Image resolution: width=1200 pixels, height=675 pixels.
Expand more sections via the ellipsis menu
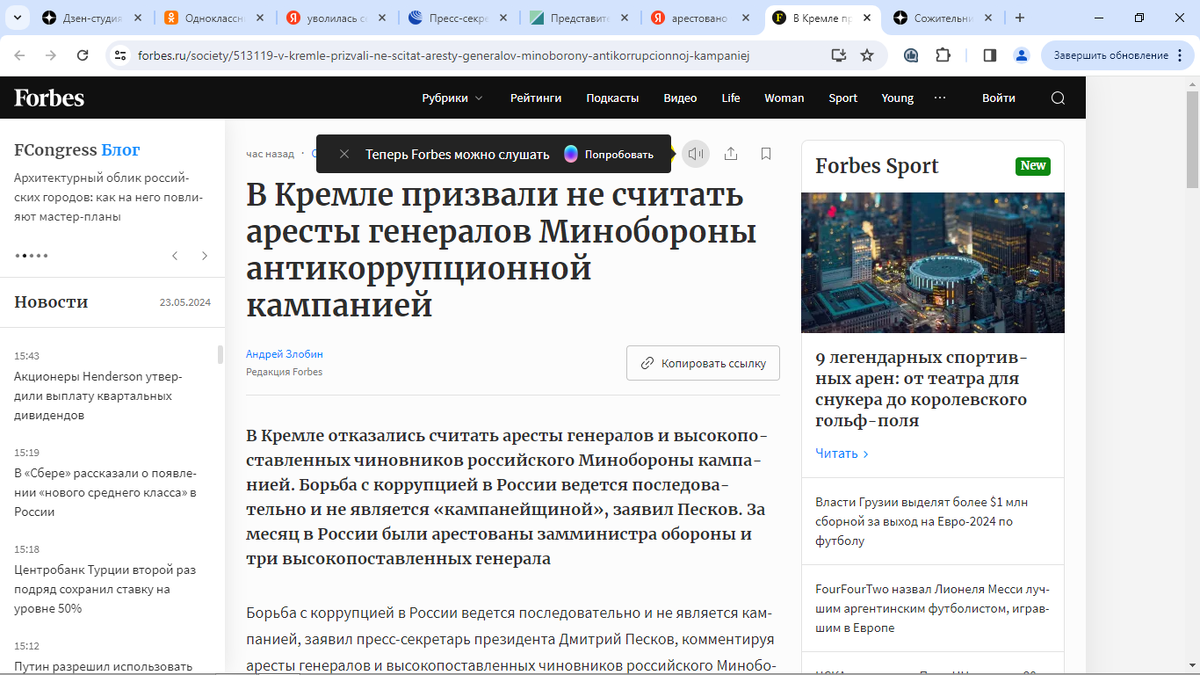(x=940, y=98)
